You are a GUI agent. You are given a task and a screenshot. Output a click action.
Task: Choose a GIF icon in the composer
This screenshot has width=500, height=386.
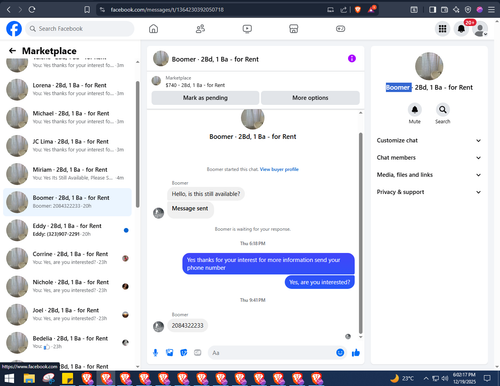coord(198,353)
